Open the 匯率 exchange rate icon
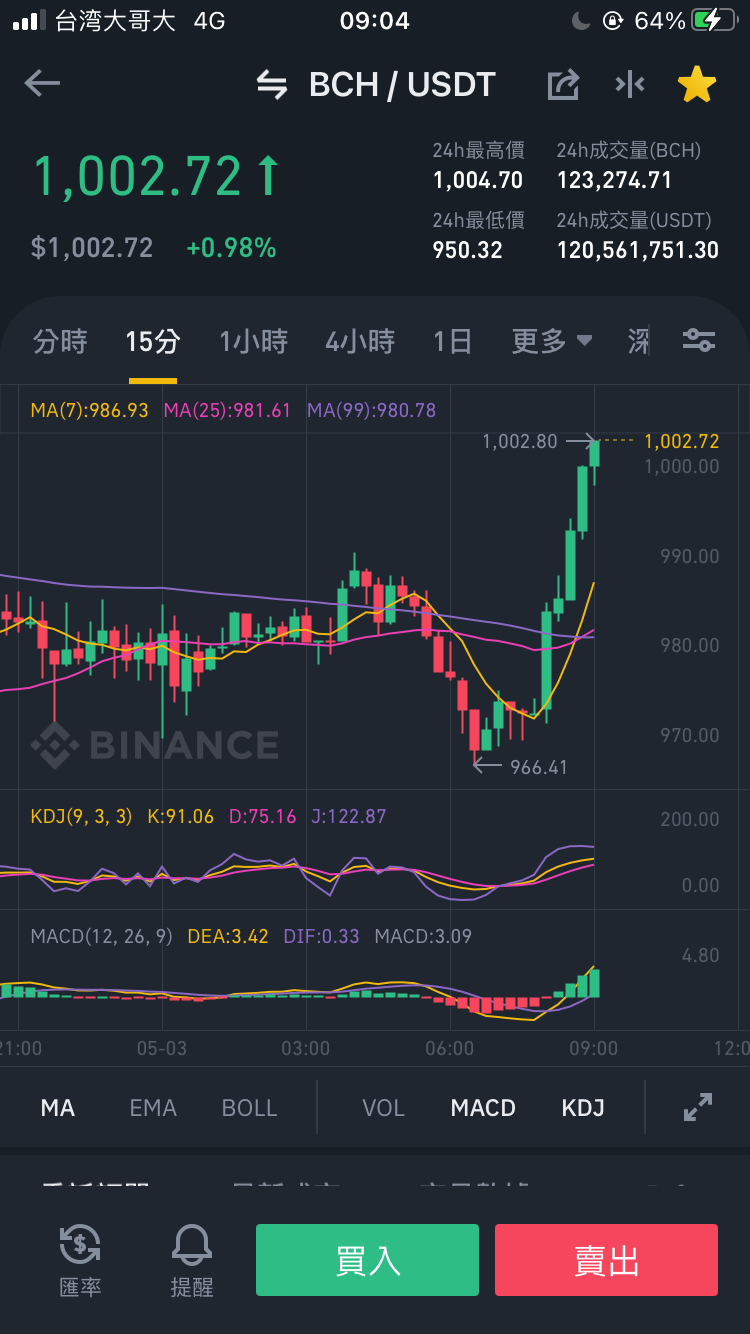The height and width of the screenshot is (1334, 750). coord(80,1261)
